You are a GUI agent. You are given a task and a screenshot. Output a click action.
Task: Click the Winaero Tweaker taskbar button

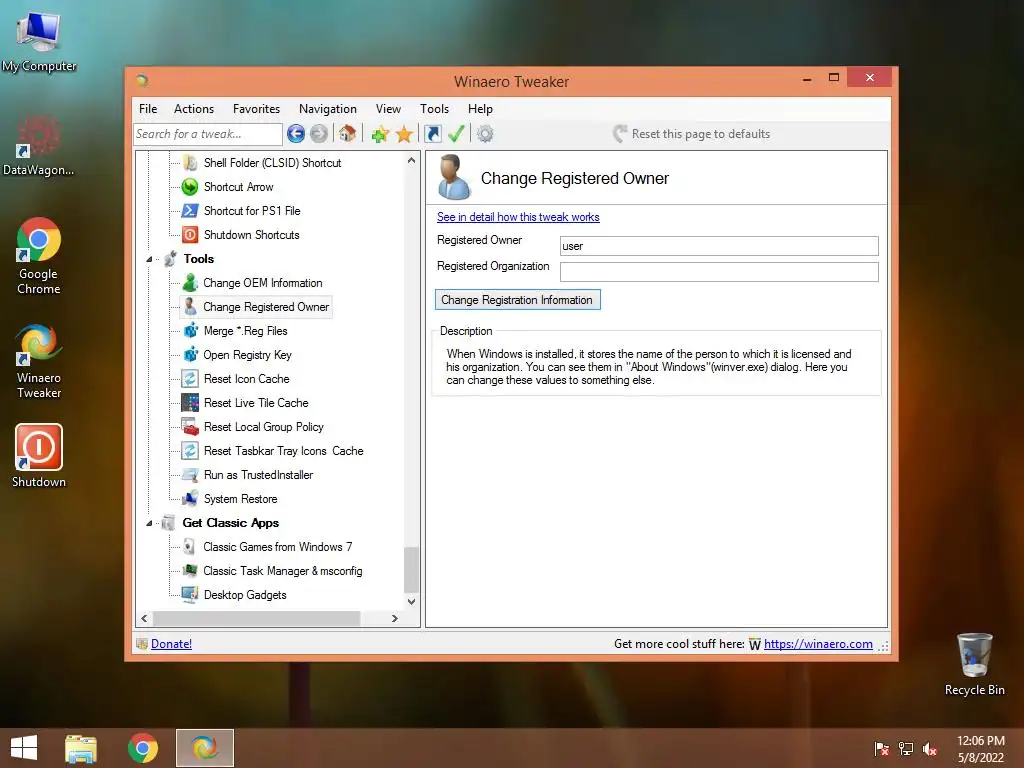tap(204, 748)
